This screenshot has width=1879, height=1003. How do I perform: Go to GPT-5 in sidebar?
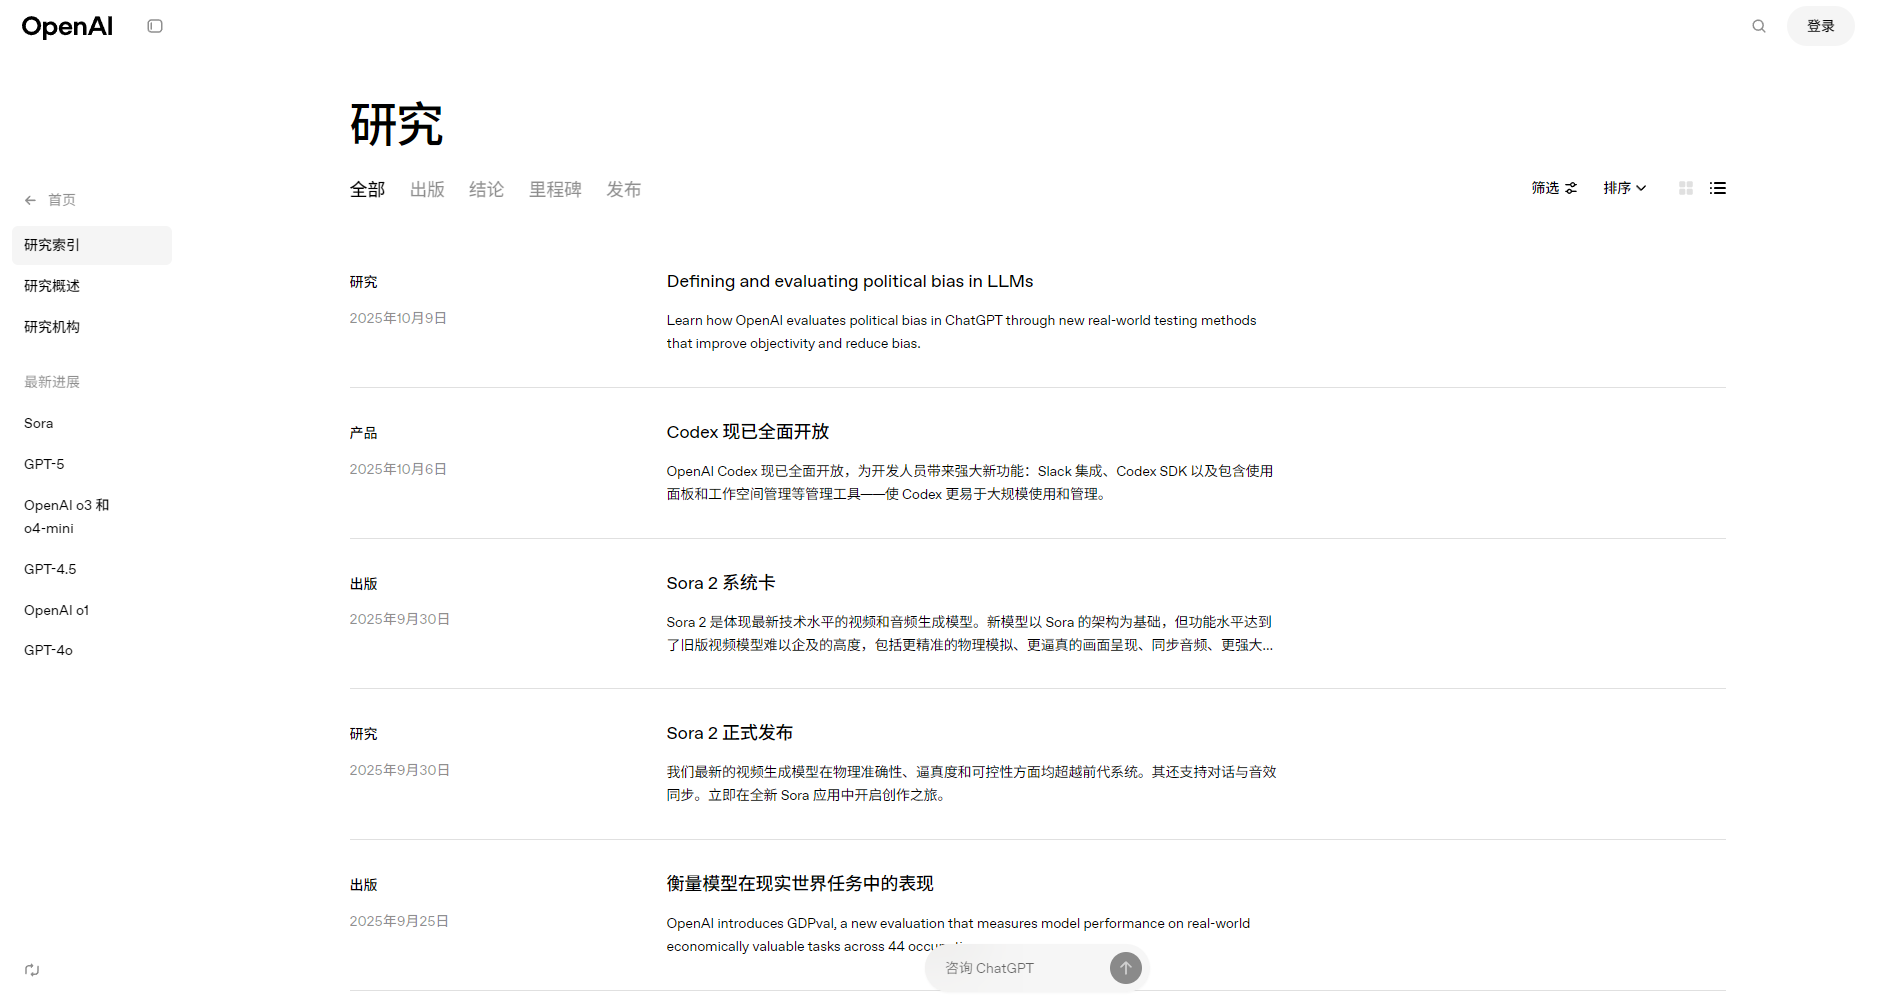tap(44, 464)
